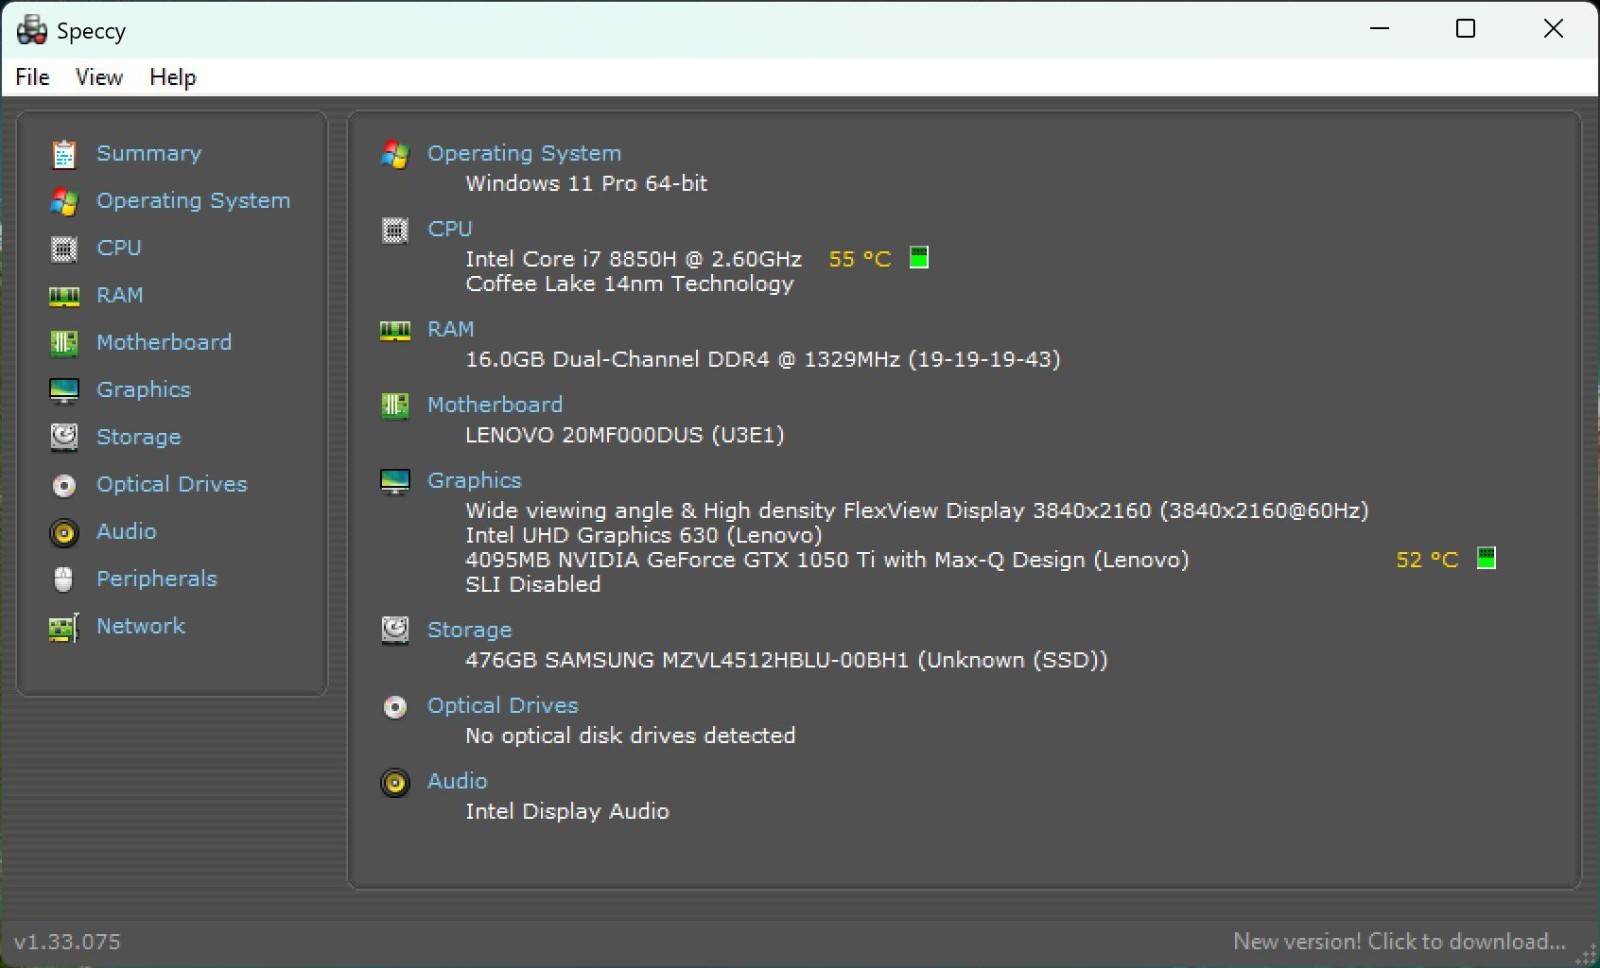Click 'Coffee Lake 14nm Technology' text
This screenshot has width=1600, height=968.
630,284
